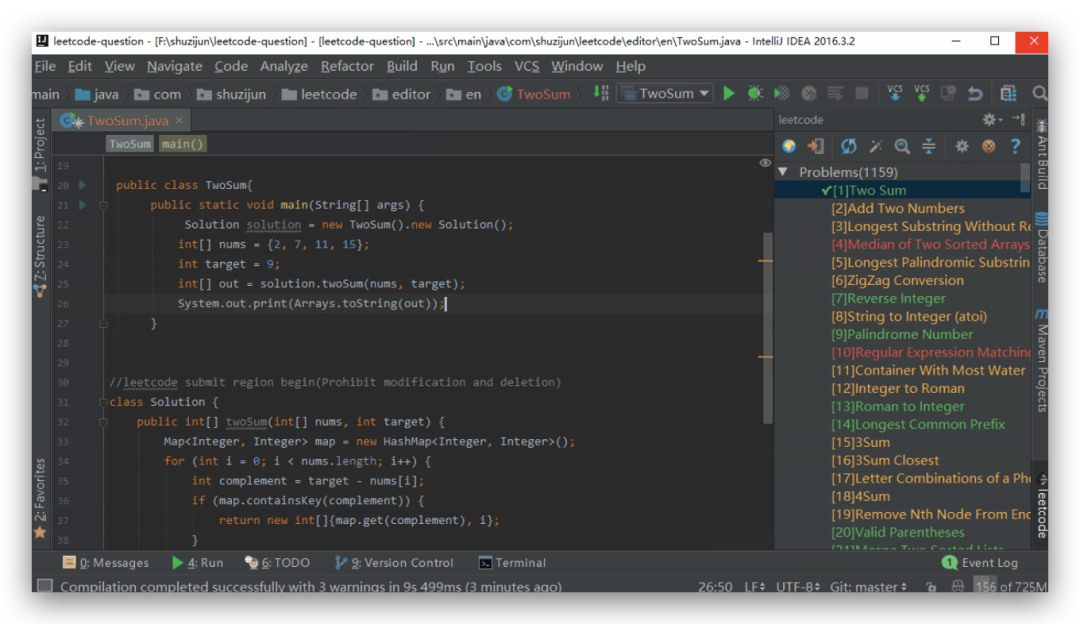Click the lock read-only icon in status bar
Screen dimensions: 1080x624
click(931, 587)
